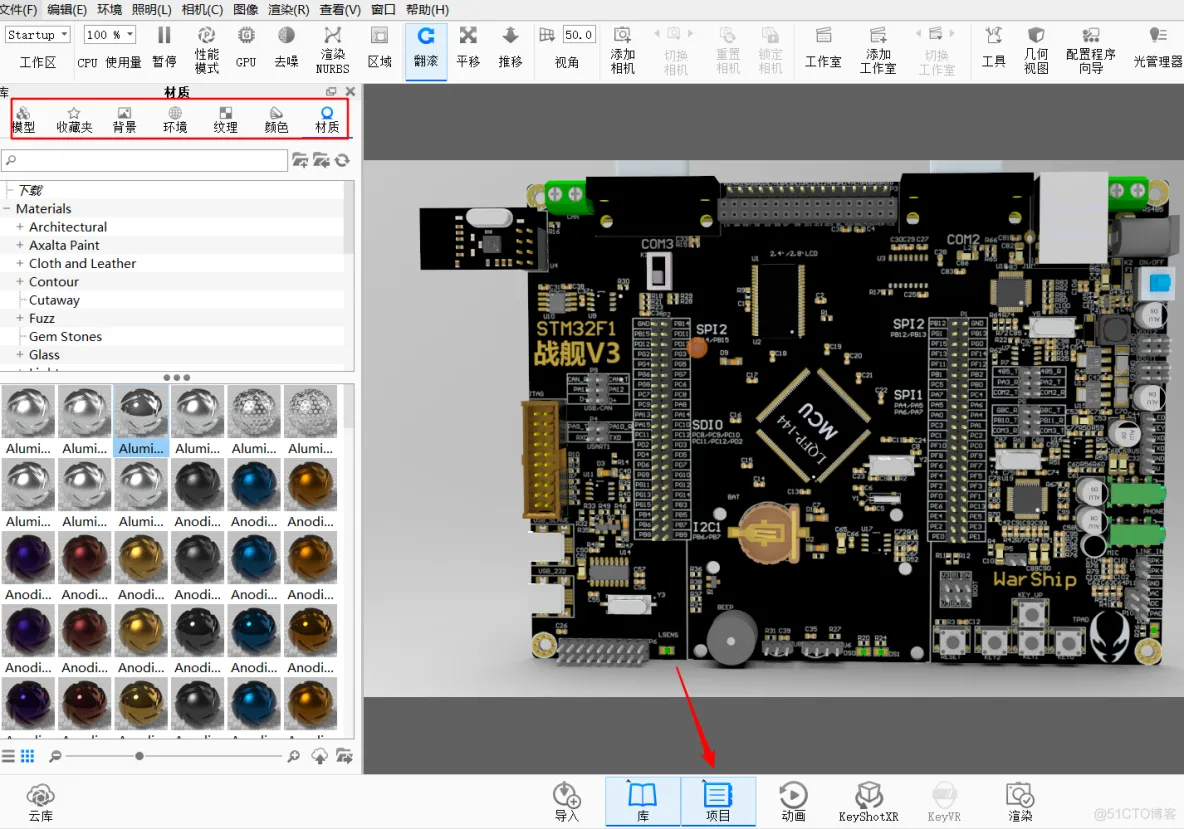The image size is (1184, 829).
Task: Toggle 区域 region render
Action: pos(380,47)
